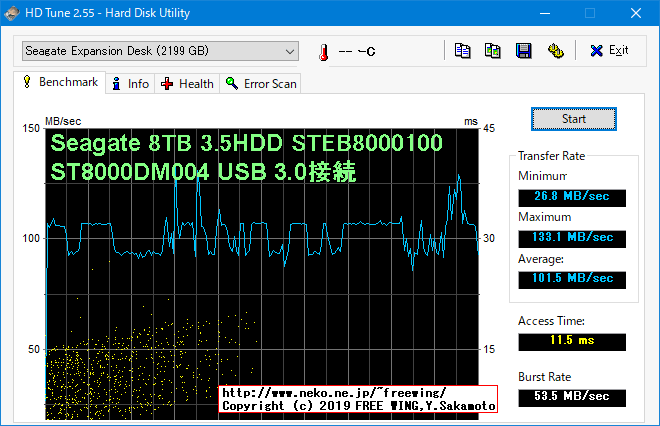Select the Benchmark tab

coord(60,82)
